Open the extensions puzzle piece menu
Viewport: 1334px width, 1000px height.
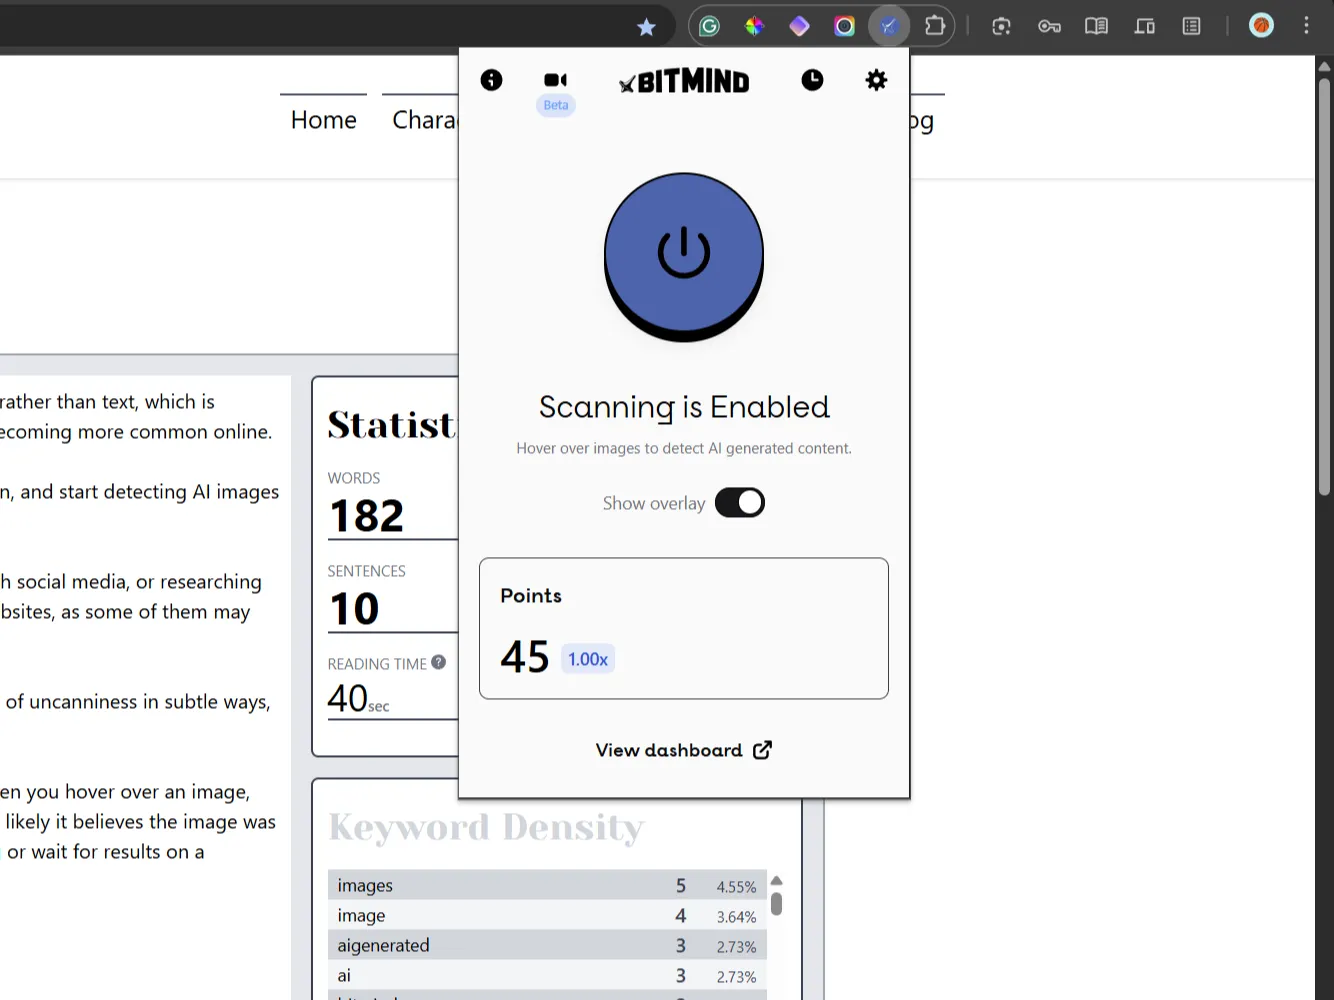pos(935,26)
